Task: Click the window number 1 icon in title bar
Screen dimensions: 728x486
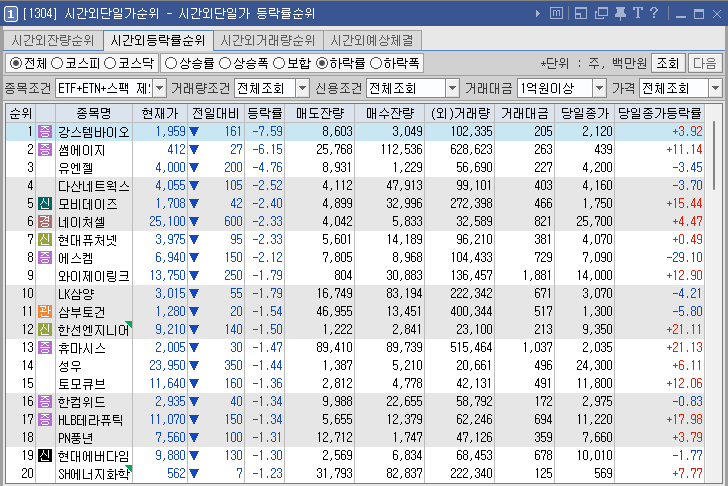Action: (x=11, y=13)
